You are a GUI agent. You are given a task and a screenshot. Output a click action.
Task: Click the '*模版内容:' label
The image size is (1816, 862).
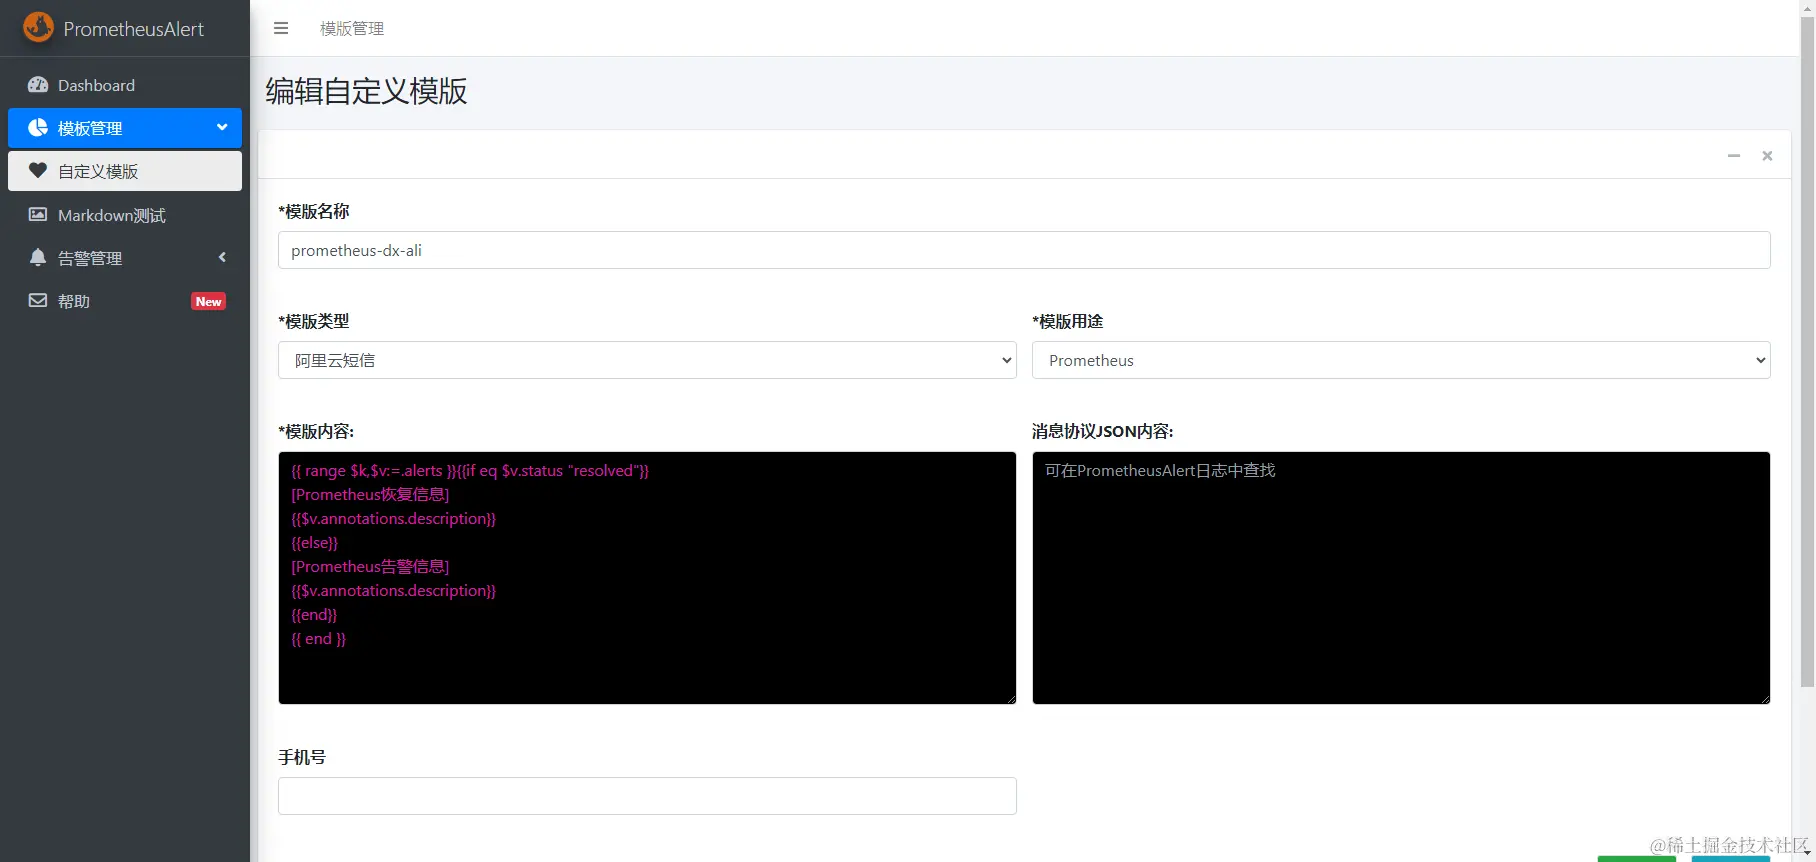coord(316,431)
